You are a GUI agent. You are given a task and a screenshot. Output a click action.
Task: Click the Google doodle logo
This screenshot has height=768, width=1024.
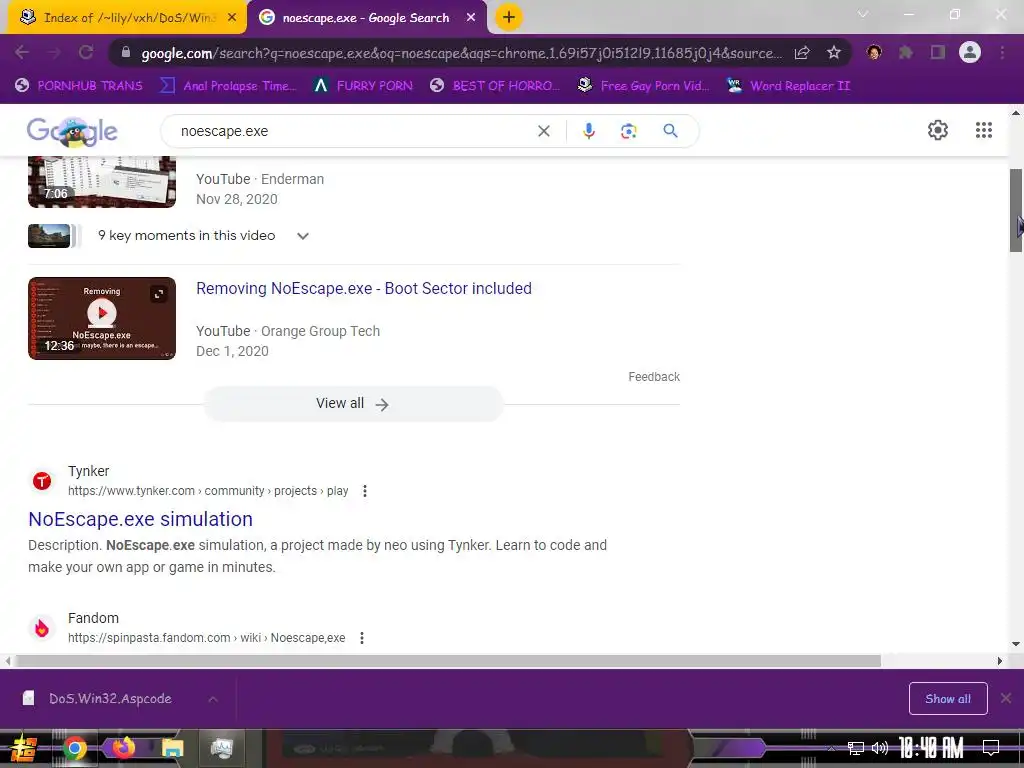[72, 131]
